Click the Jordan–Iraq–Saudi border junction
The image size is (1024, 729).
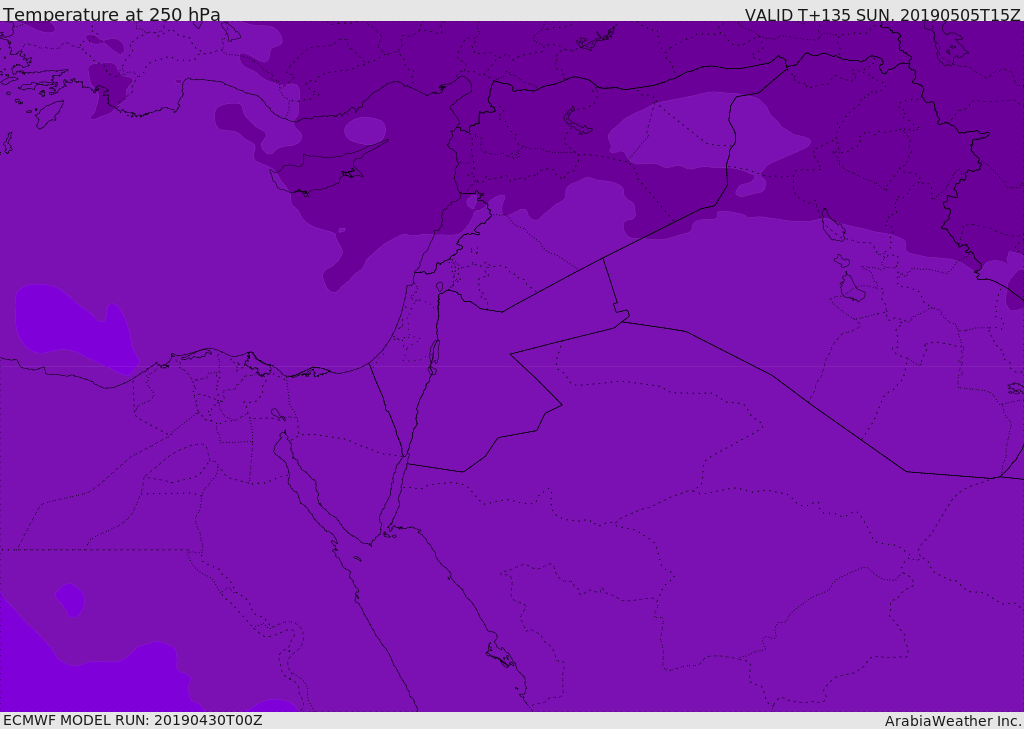click(622, 320)
